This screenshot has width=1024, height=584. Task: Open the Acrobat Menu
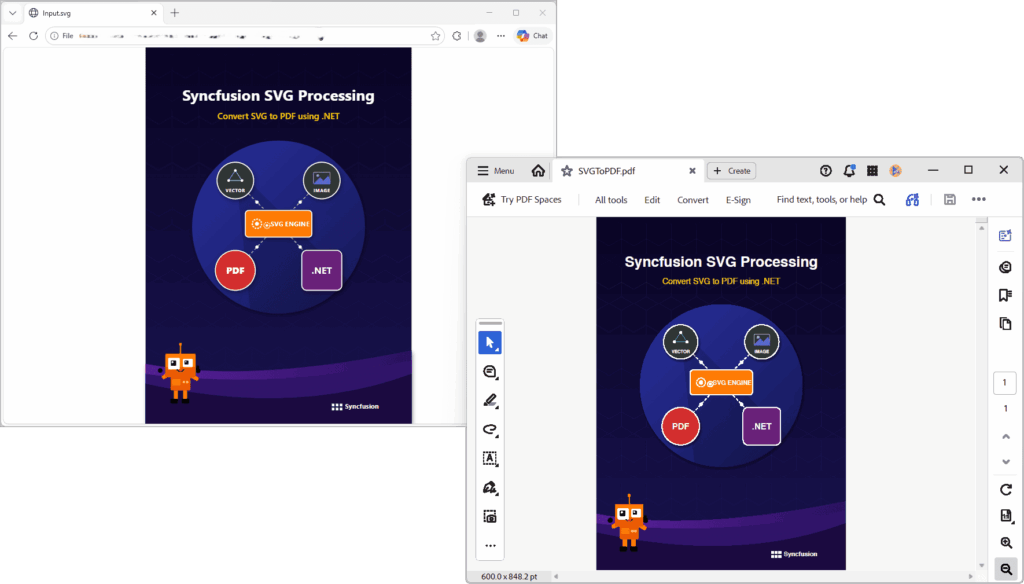click(x=496, y=170)
